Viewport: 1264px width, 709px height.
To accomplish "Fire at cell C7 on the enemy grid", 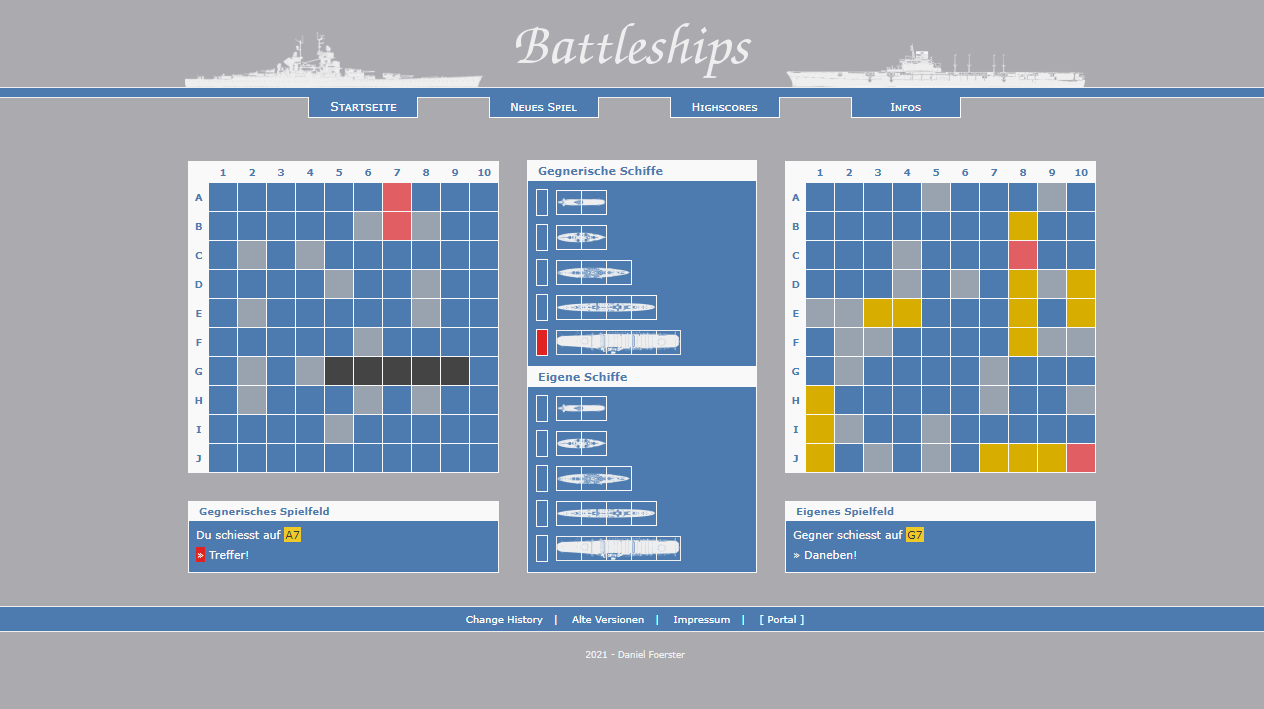I will coord(397,255).
